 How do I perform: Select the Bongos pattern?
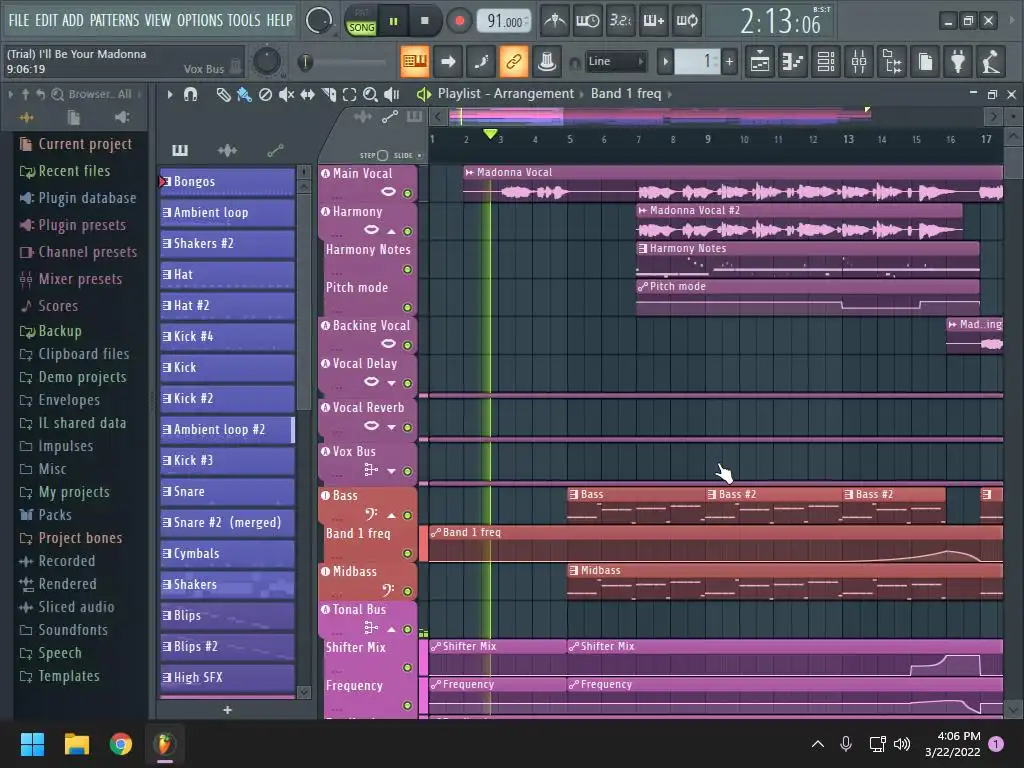(x=227, y=182)
